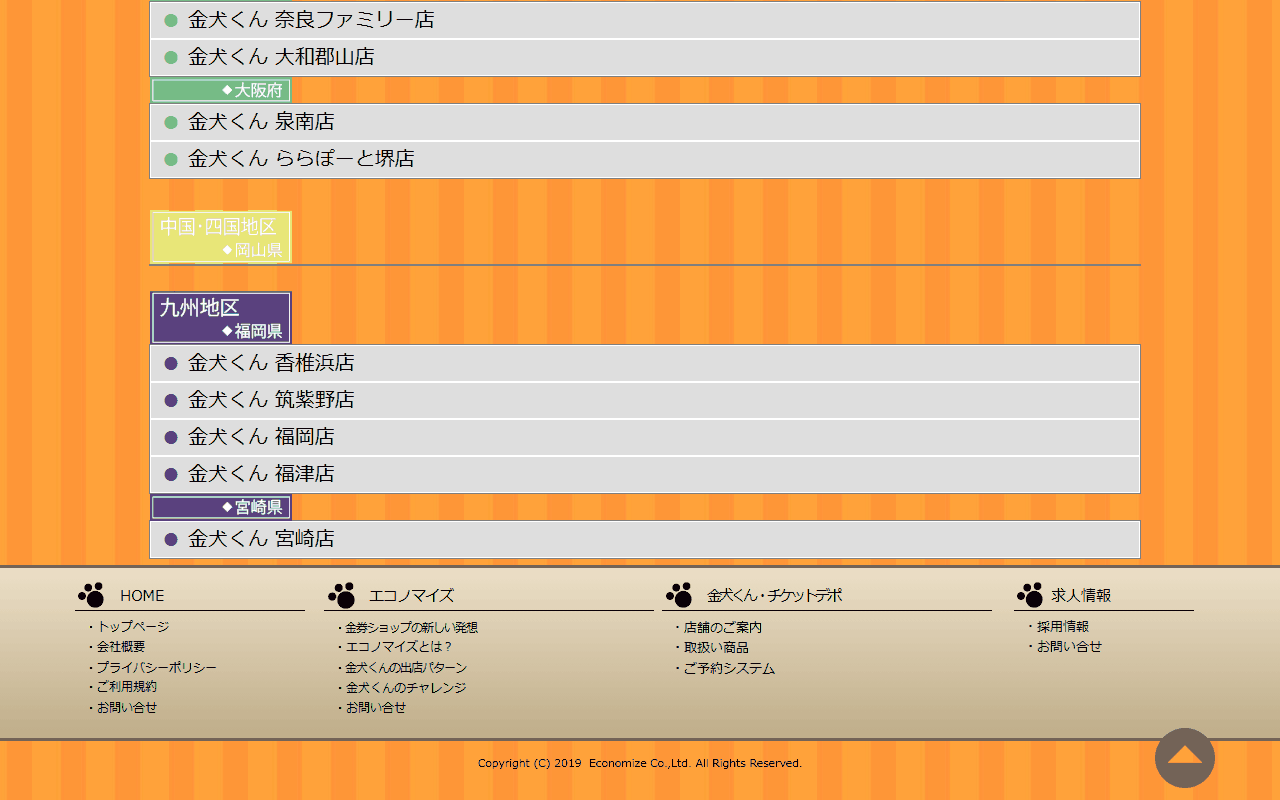
Task: Open the 金犬くん 大和郡山店 store row
Action: tap(645, 57)
